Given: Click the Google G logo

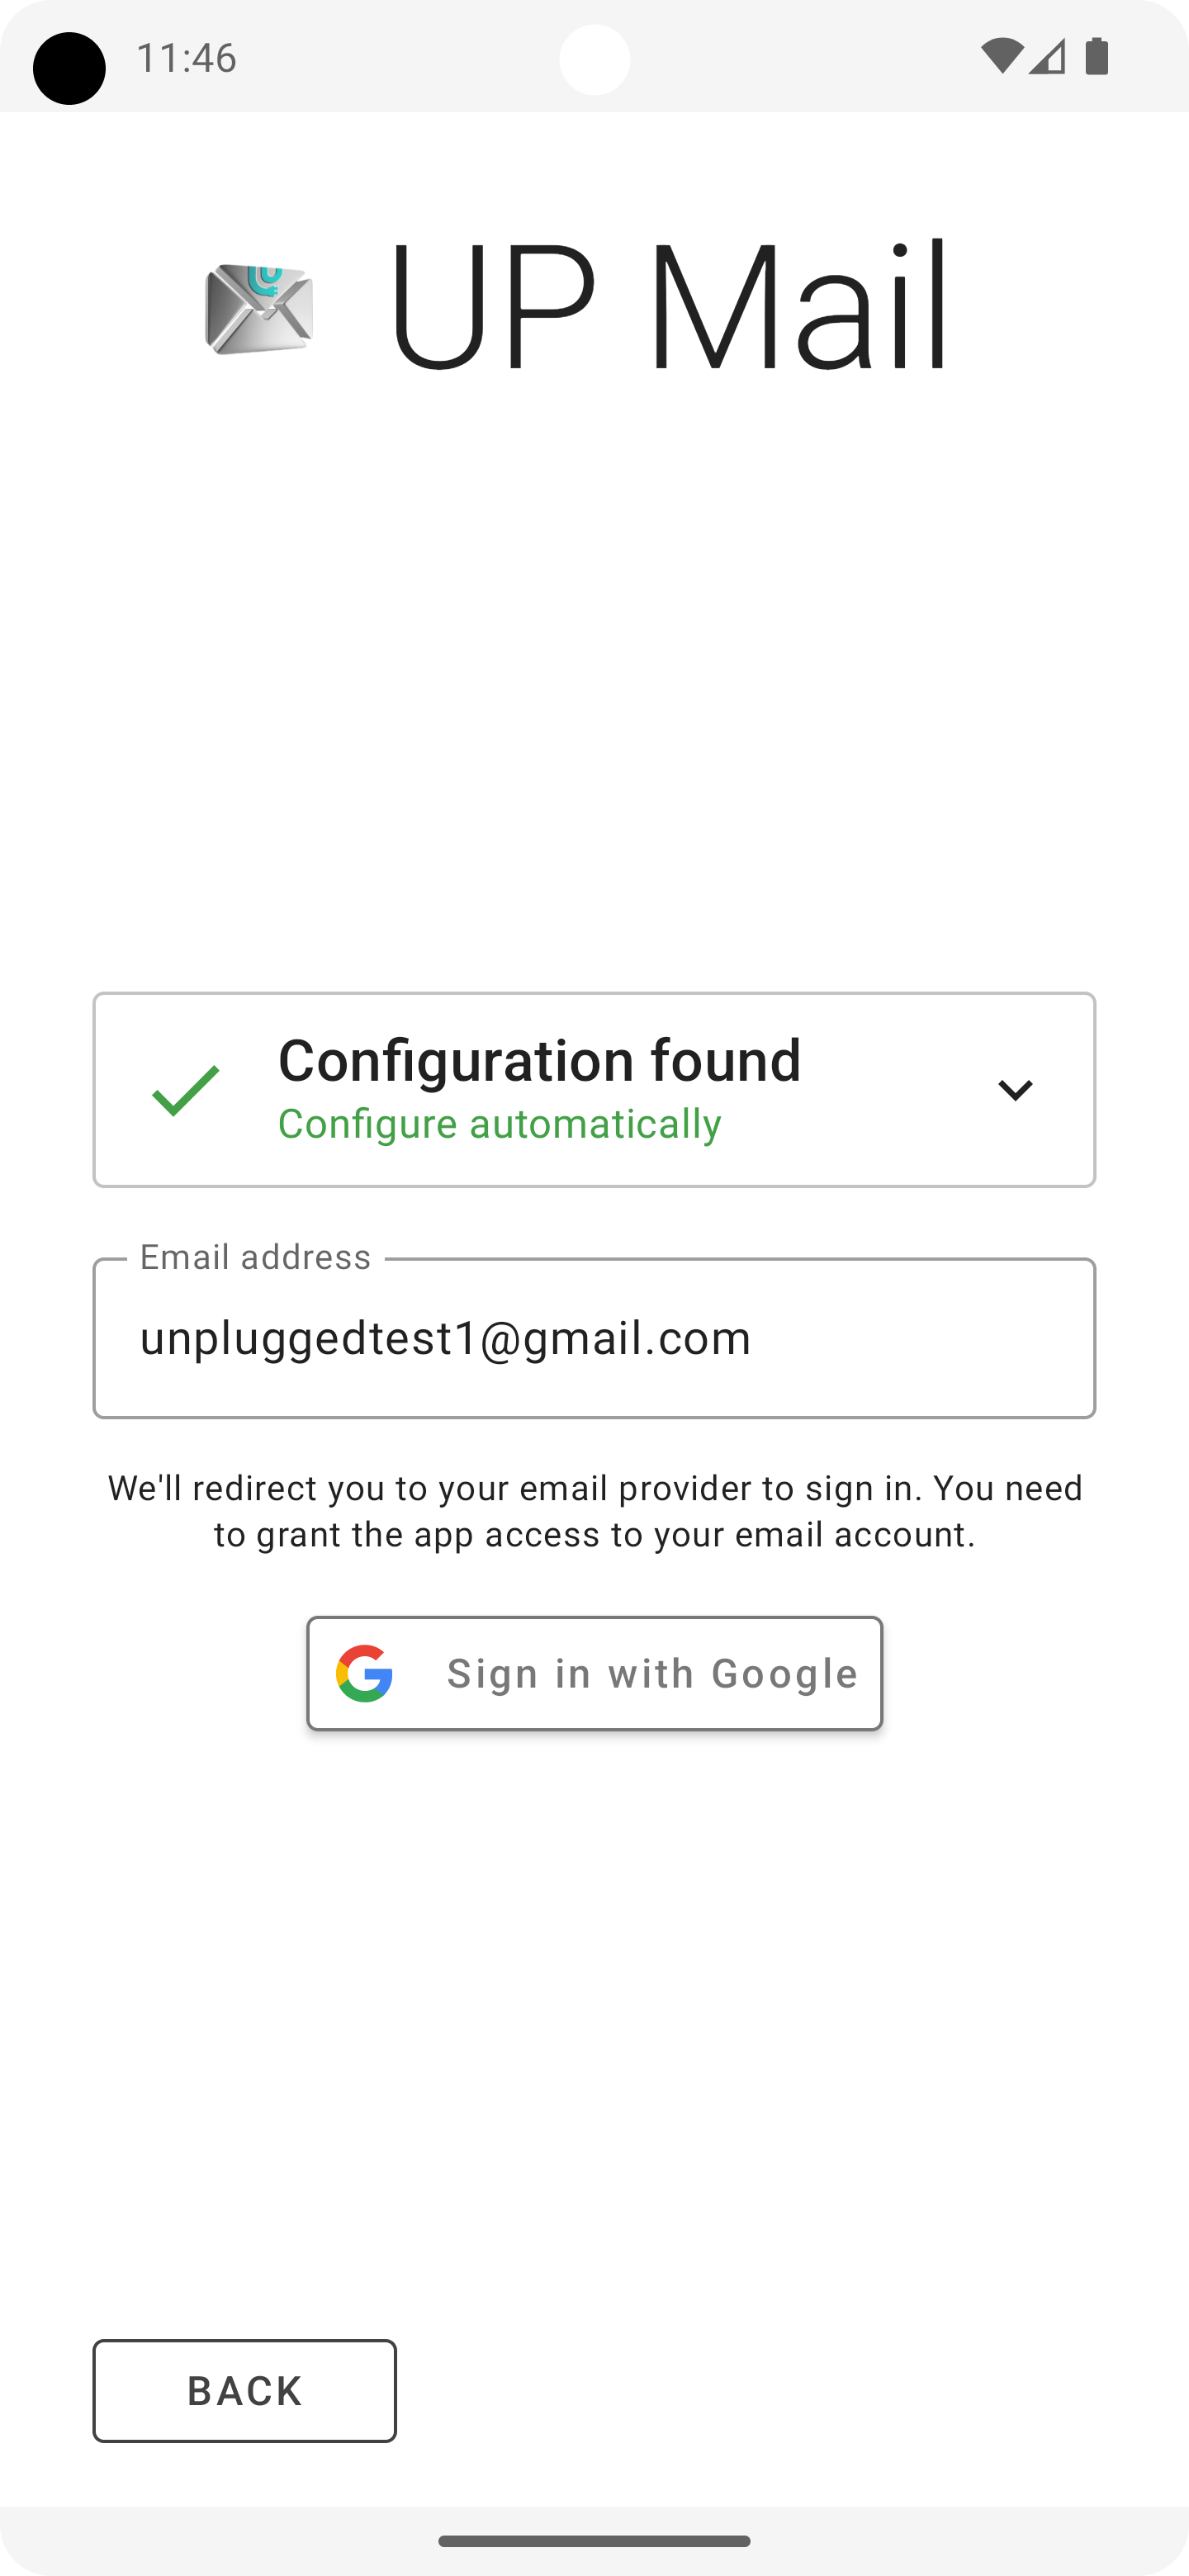Looking at the screenshot, I should [364, 1673].
